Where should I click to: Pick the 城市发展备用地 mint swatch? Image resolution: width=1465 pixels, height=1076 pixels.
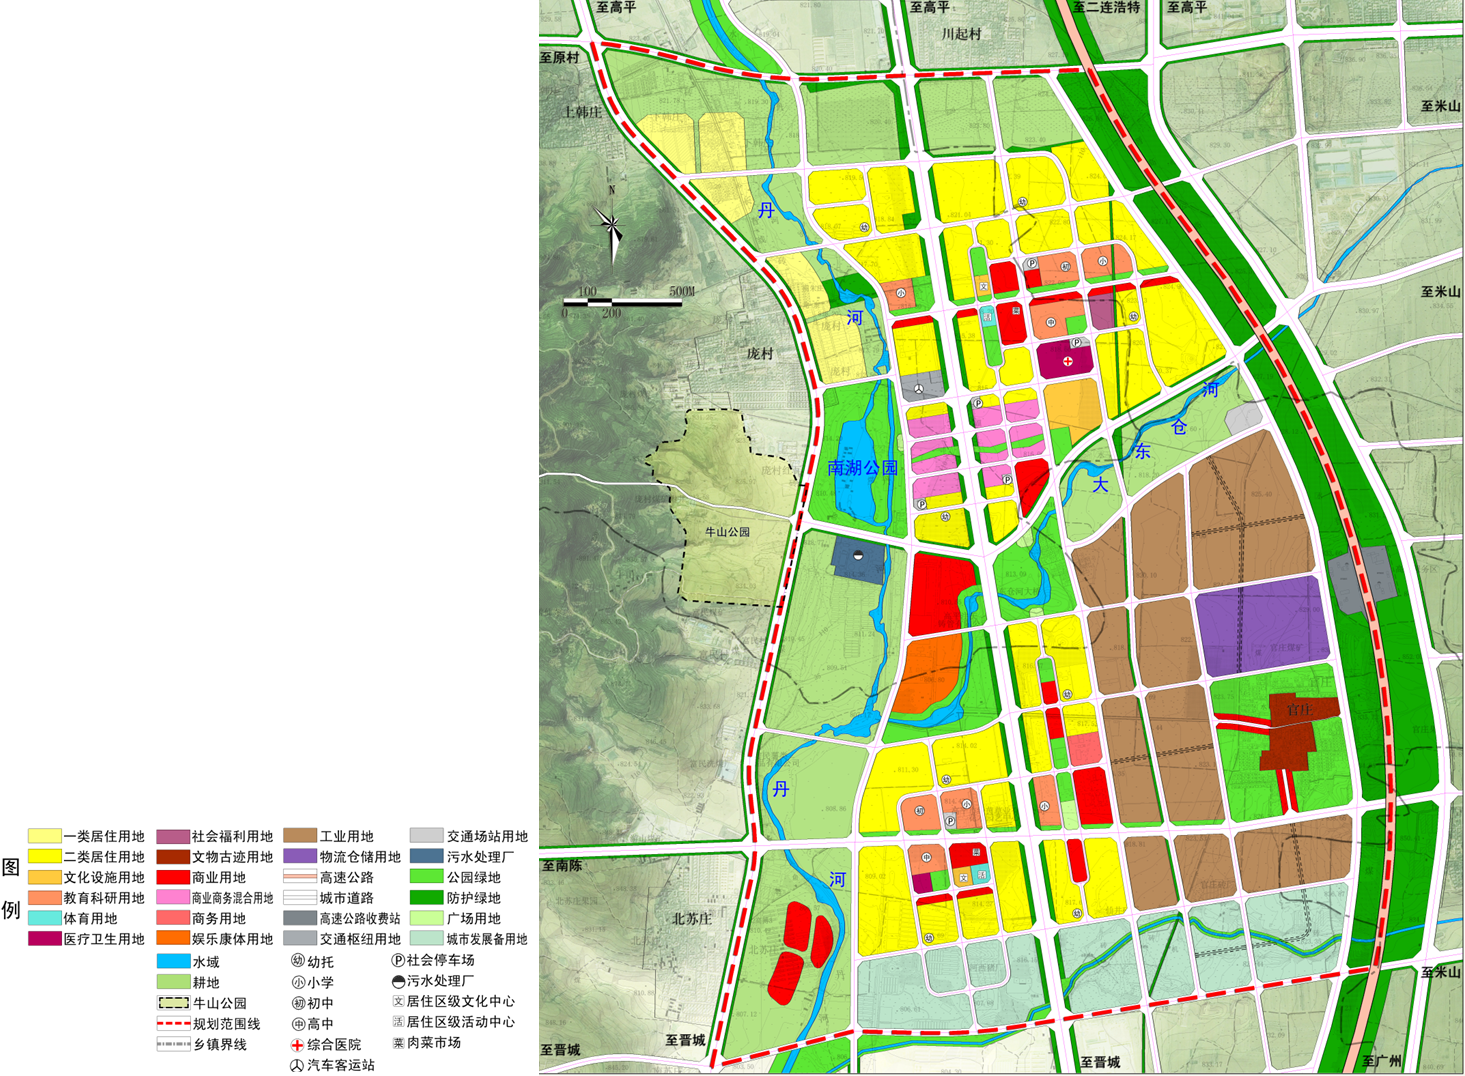pyautogui.click(x=427, y=939)
